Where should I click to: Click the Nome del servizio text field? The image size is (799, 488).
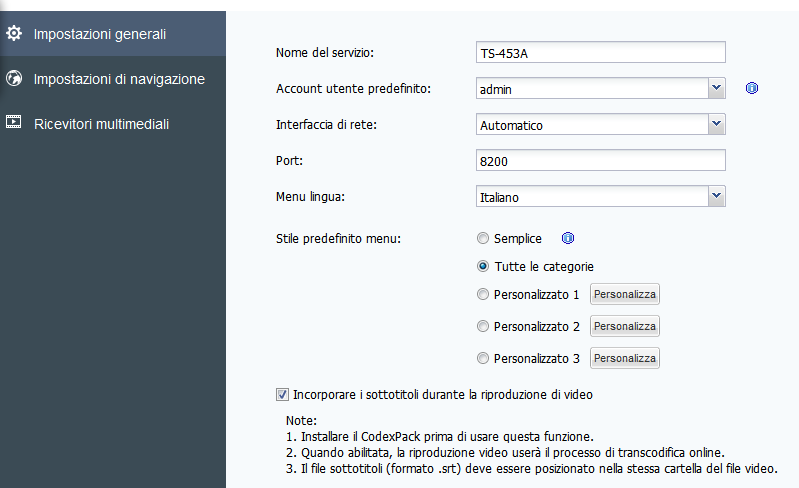pyautogui.click(x=600, y=53)
